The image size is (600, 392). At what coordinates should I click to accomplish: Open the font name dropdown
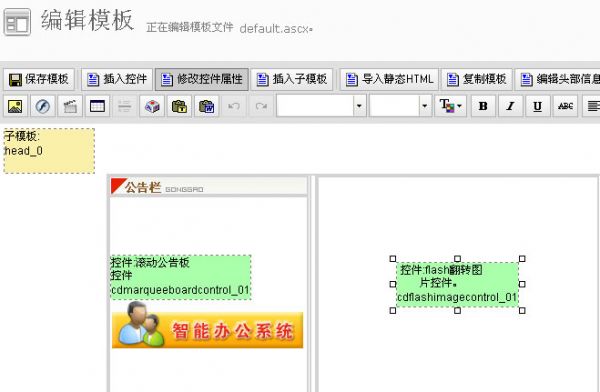point(359,106)
